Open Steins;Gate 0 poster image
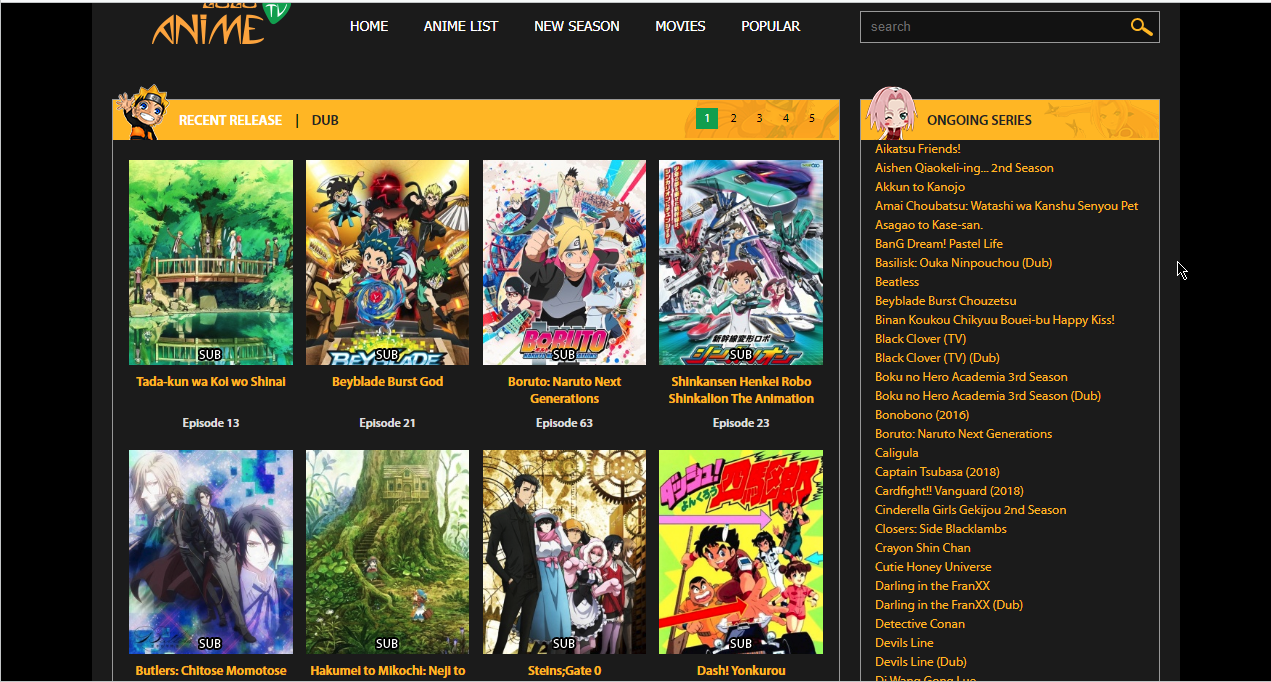The image size is (1271, 682). [x=564, y=552]
